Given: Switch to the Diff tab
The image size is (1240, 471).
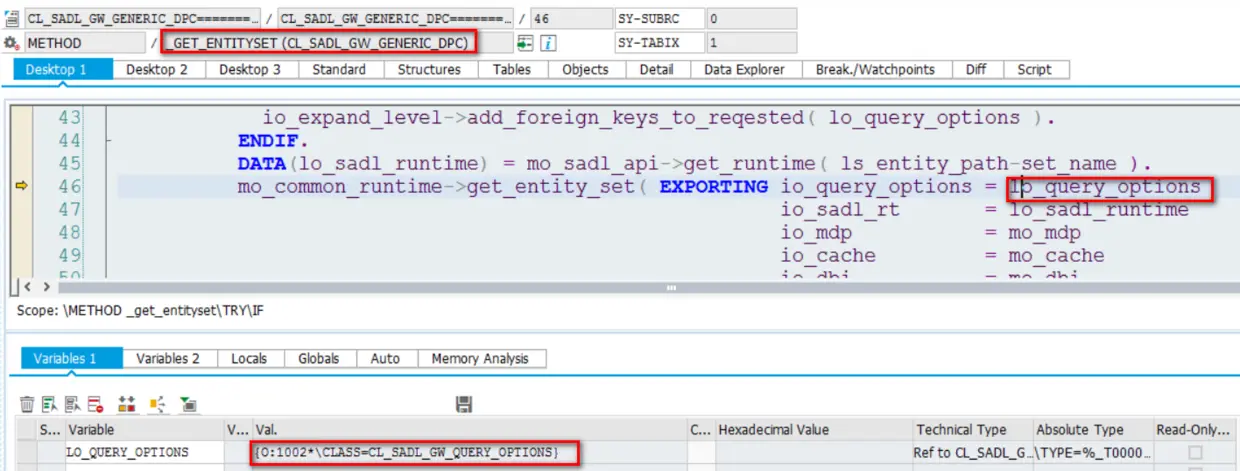Looking at the screenshot, I should click(x=976, y=69).
